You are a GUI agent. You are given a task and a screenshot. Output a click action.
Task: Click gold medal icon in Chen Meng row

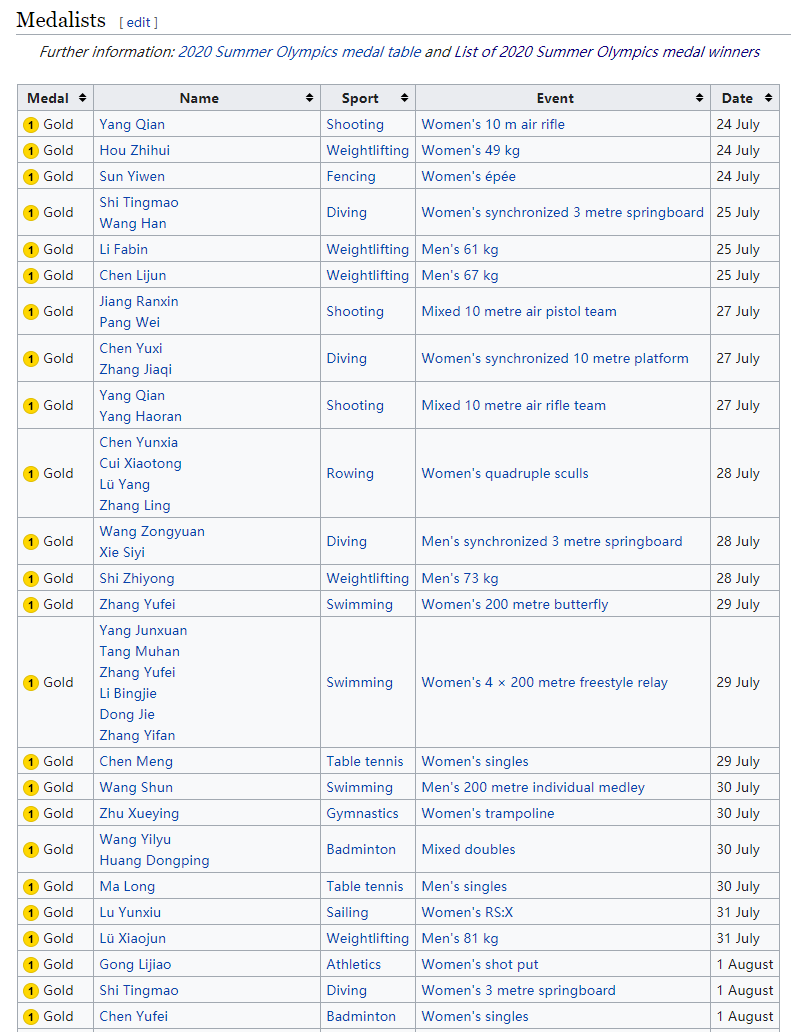click(31, 761)
